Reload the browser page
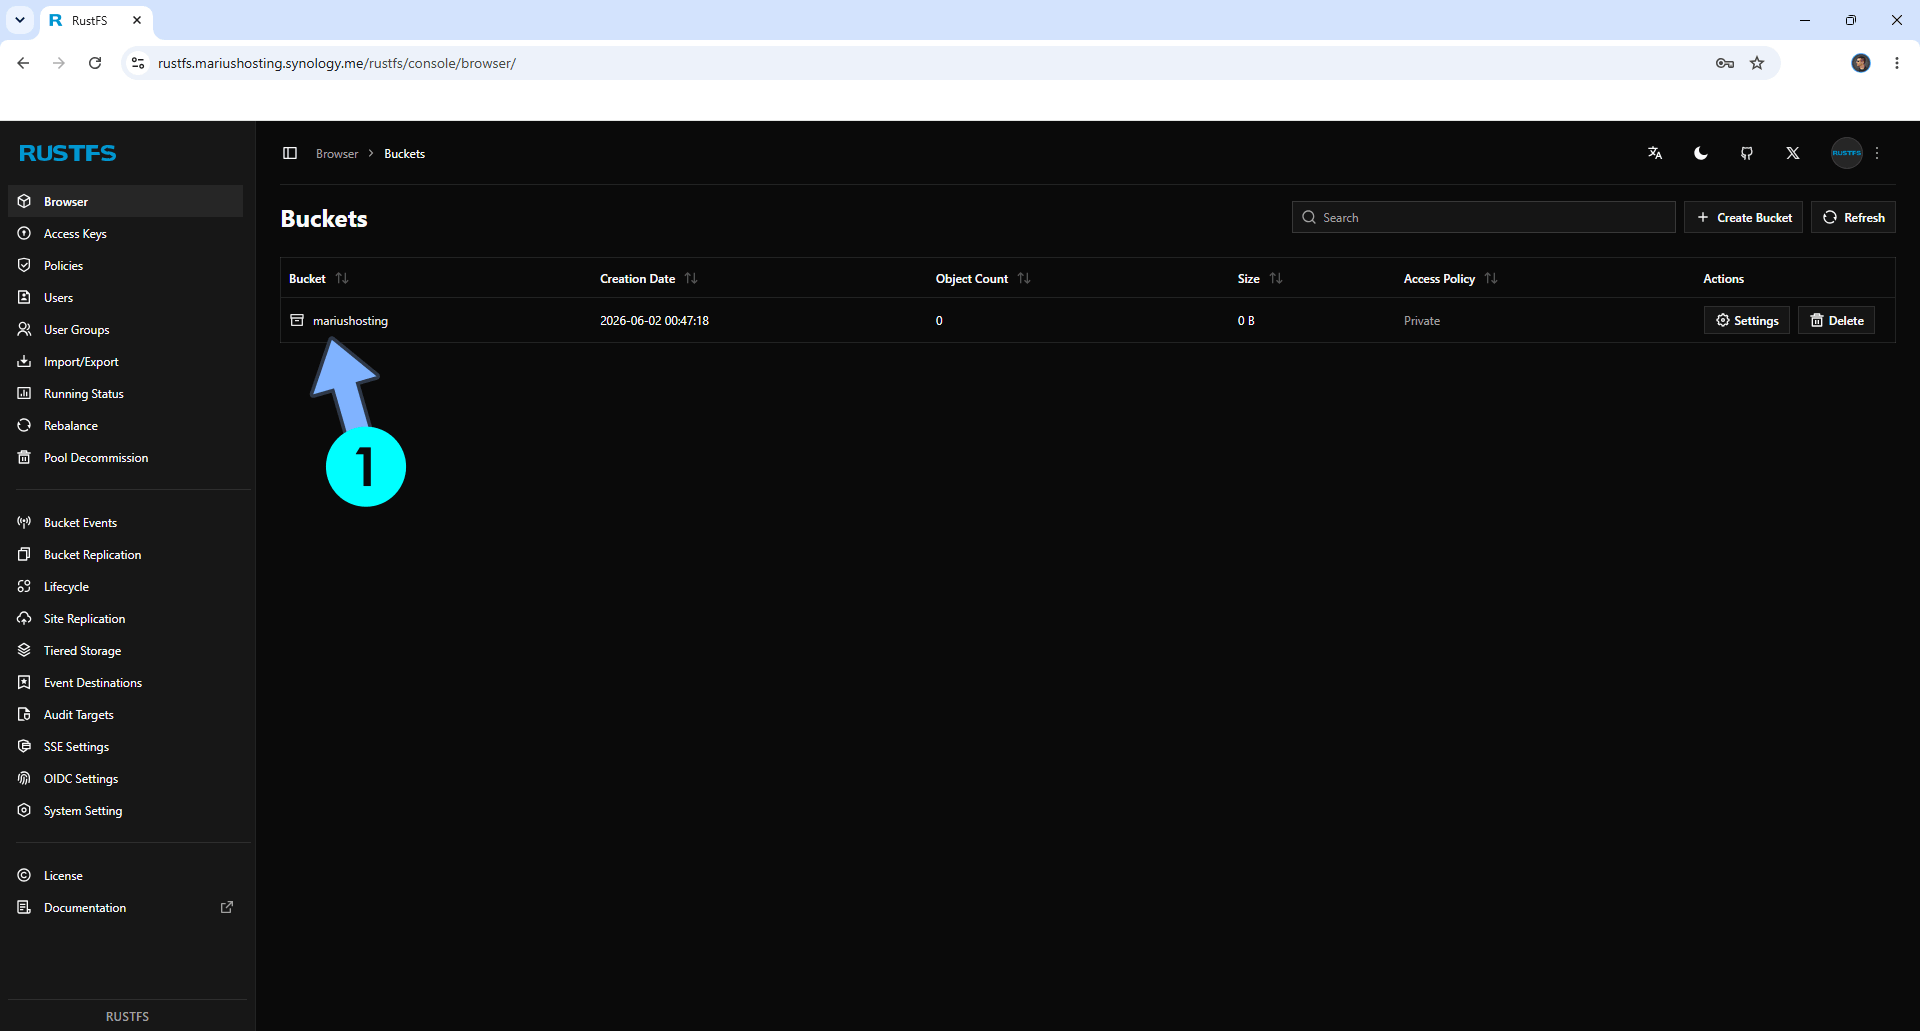This screenshot has width=1920, height=1031. click(x=95, y=63)
